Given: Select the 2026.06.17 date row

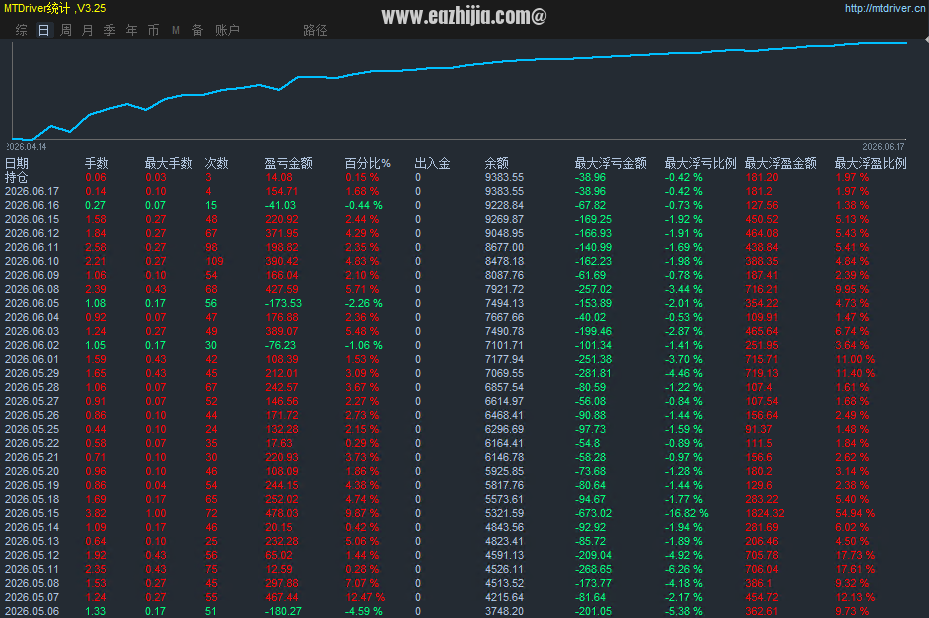Looking at the screenshot, I should pyautogui.click(x=32, y=191).
